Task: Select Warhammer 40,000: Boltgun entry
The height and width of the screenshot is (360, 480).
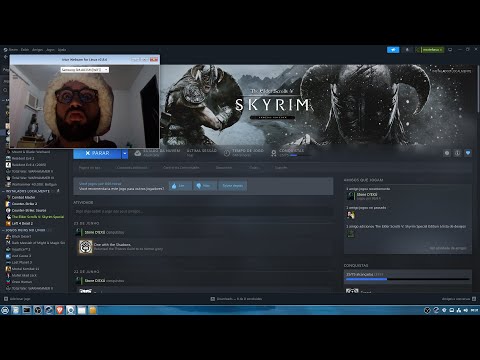Action: coord(34,185)
